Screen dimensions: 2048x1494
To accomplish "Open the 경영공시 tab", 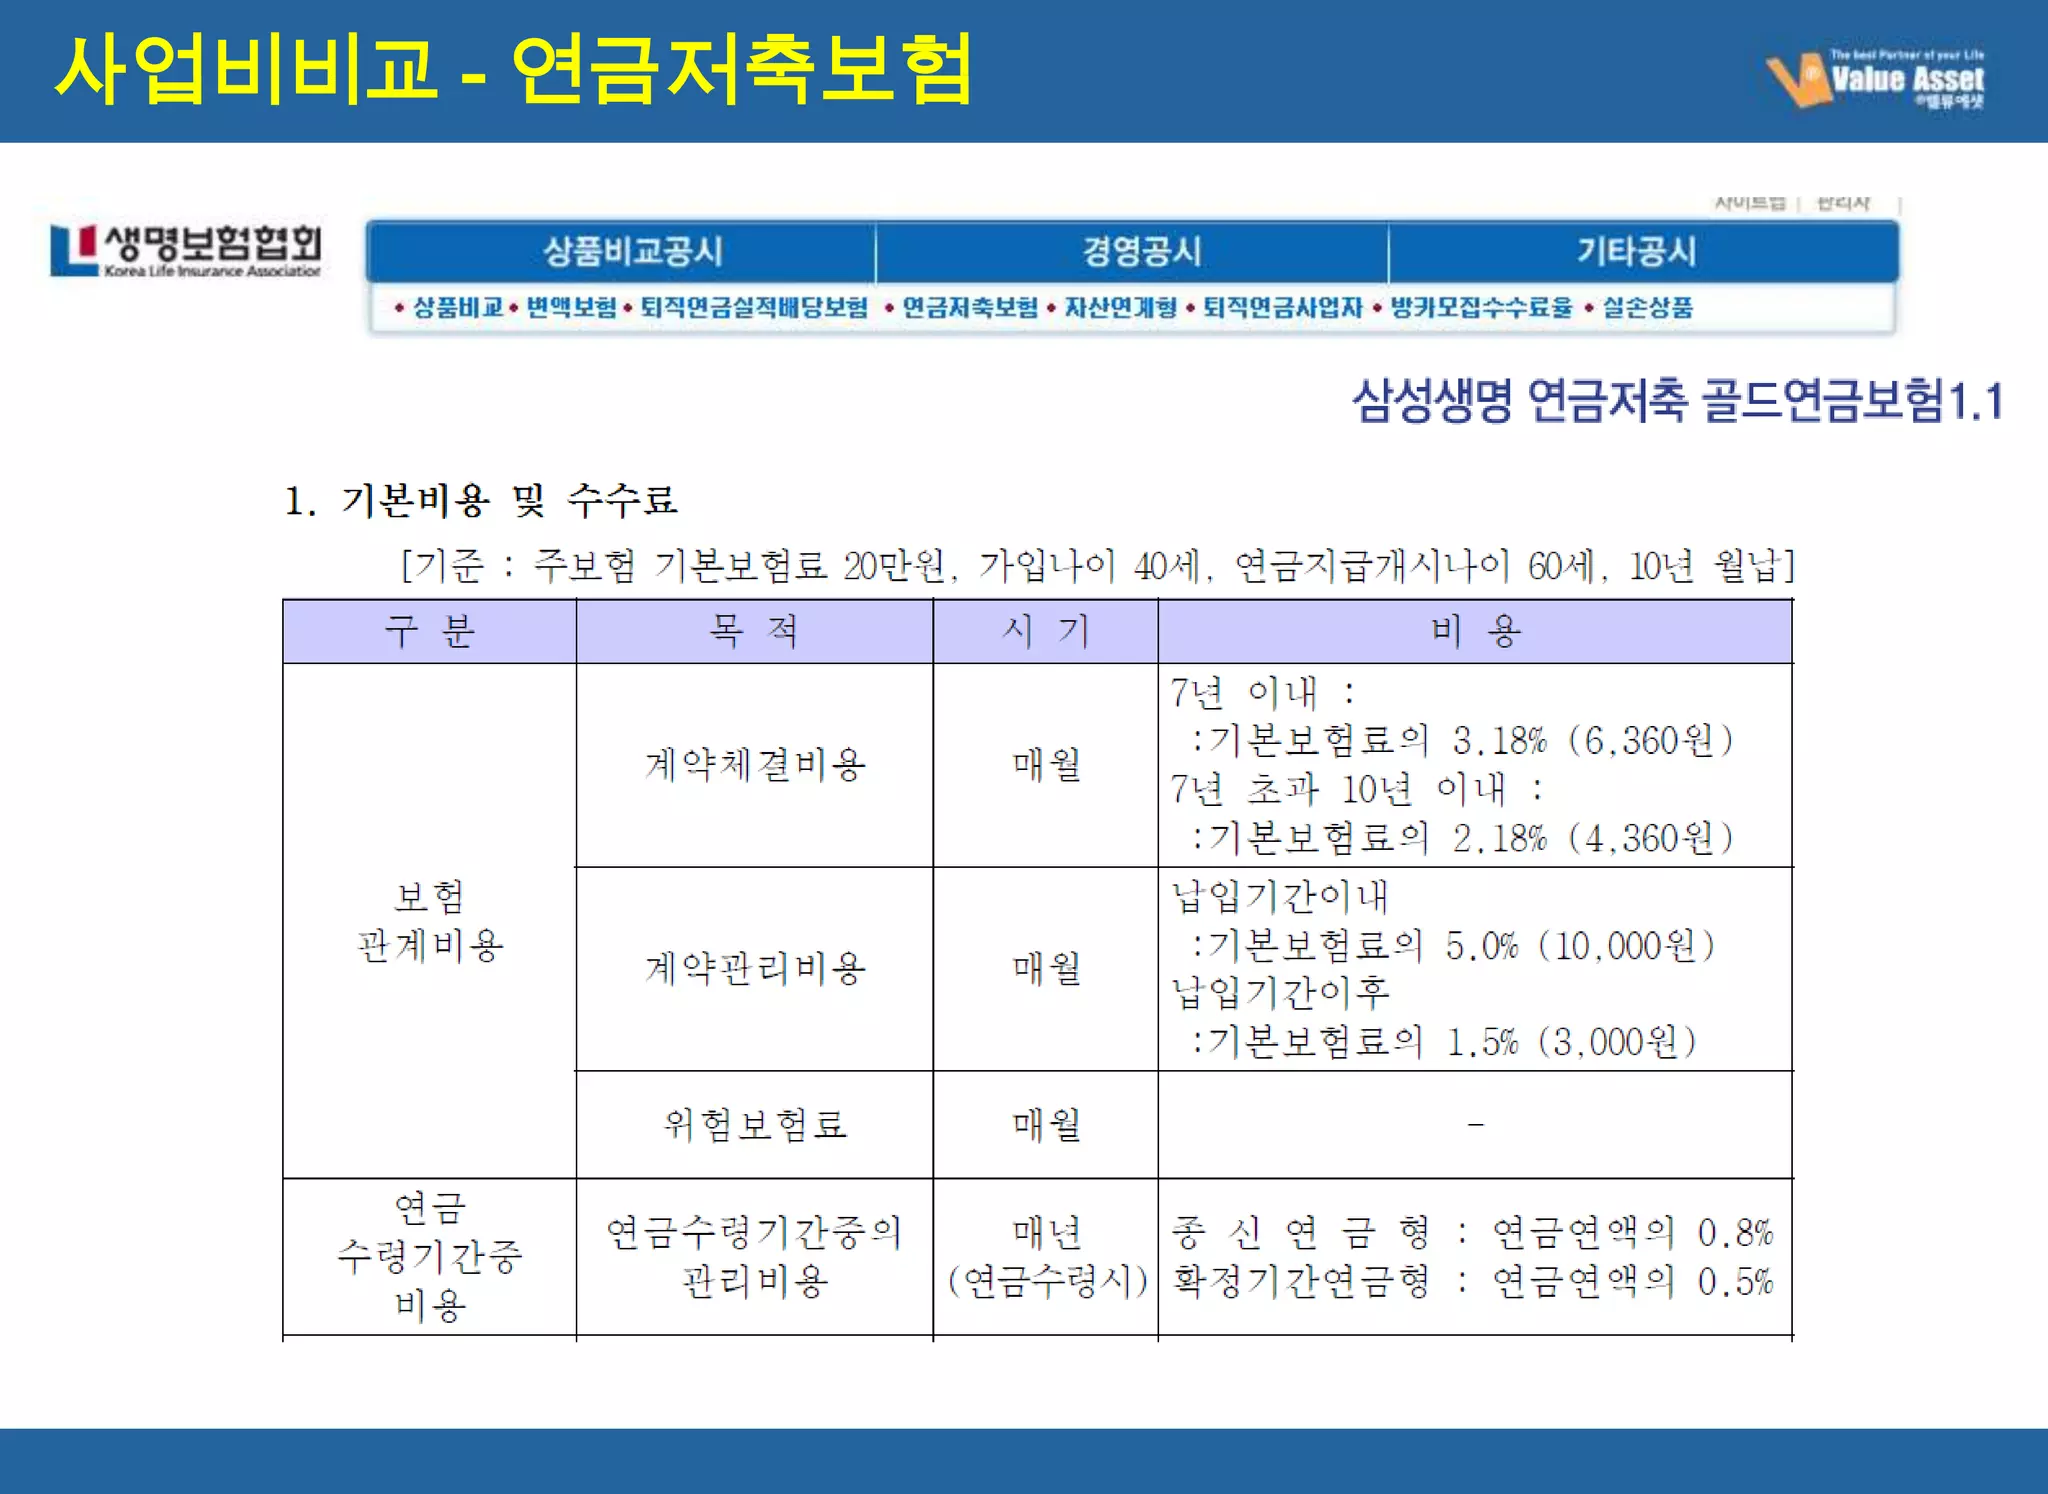I will tap(1141, 251).
